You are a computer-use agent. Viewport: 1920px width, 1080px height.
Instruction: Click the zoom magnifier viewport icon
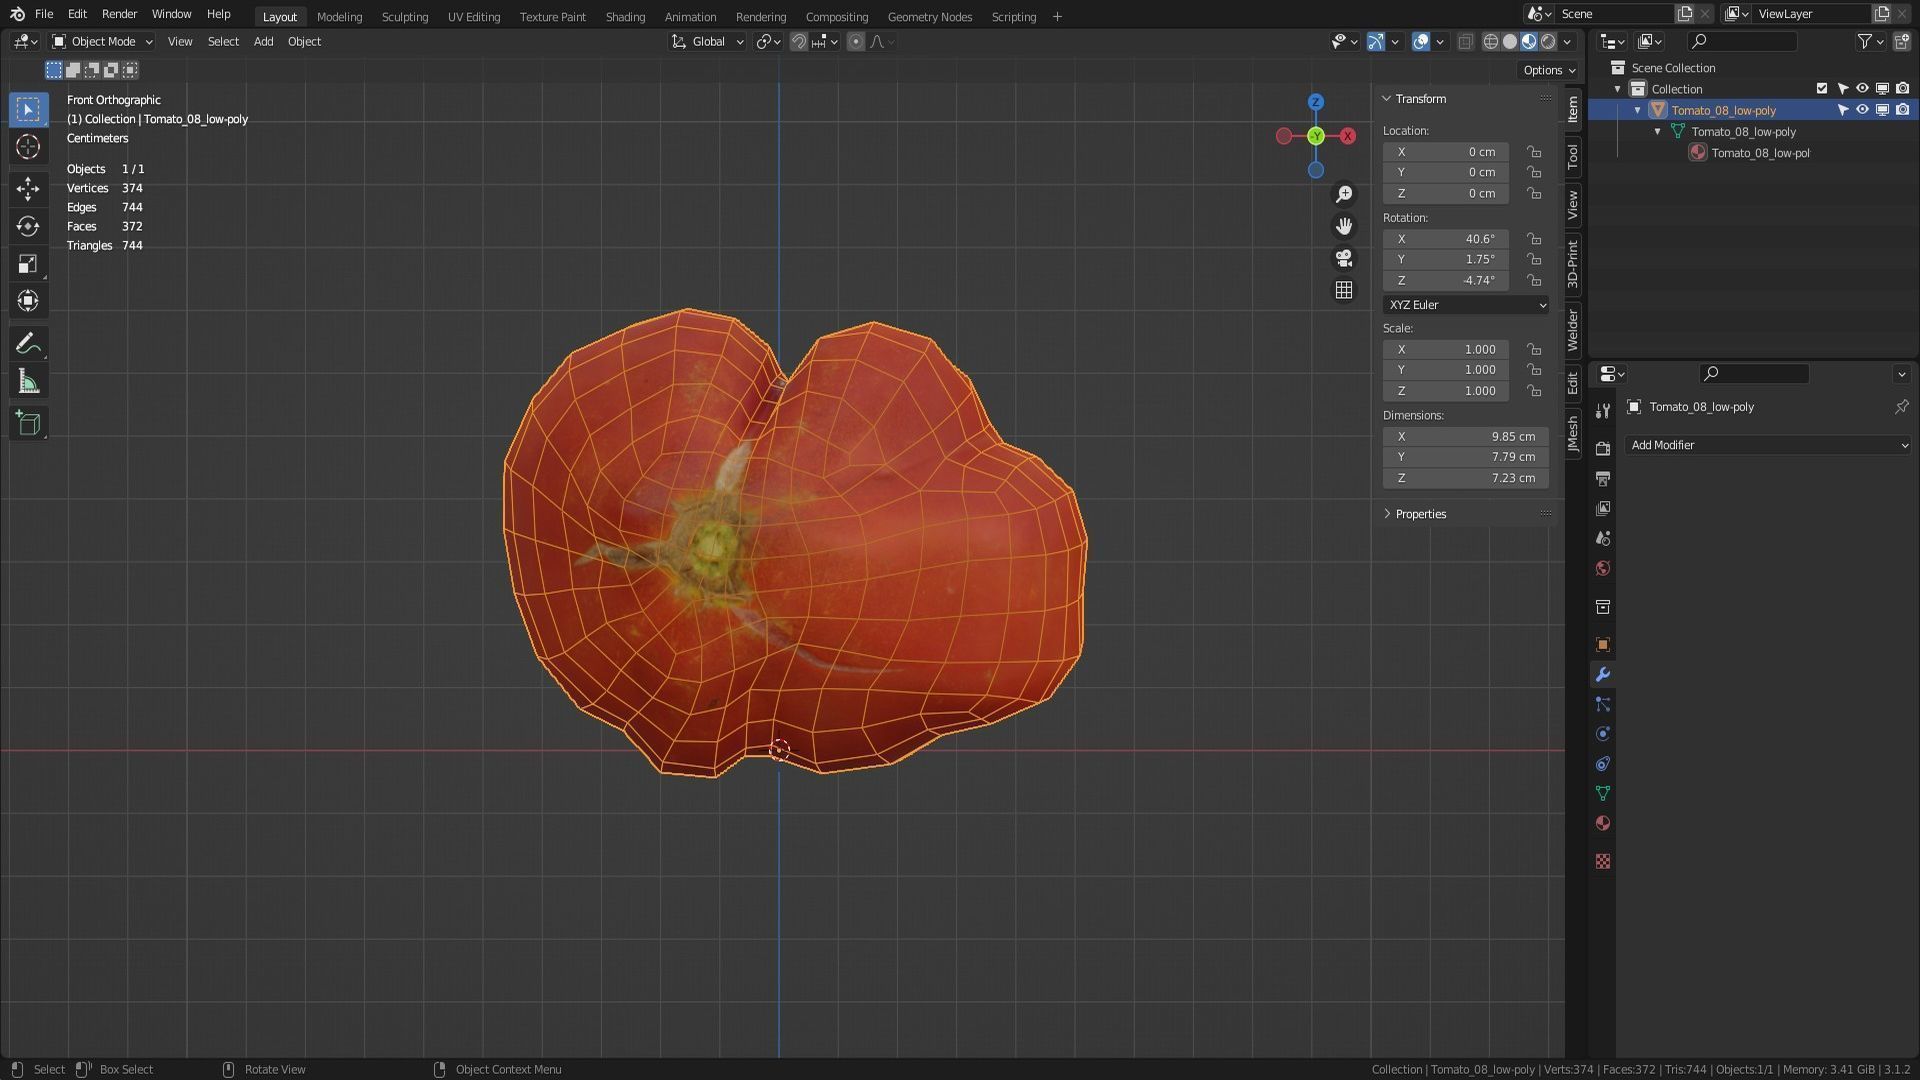pos(1344,194)
